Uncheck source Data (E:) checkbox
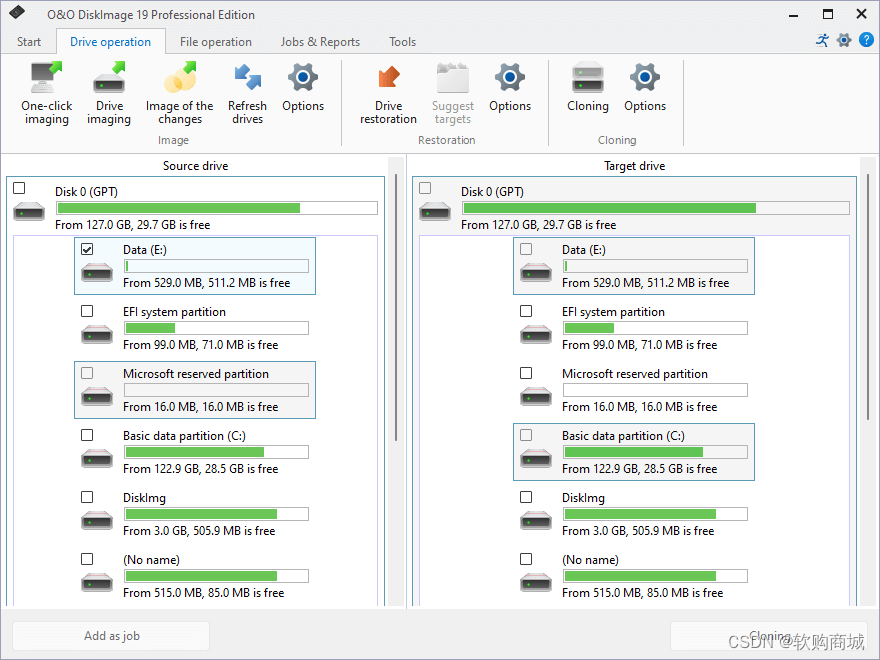 point(87,249)
